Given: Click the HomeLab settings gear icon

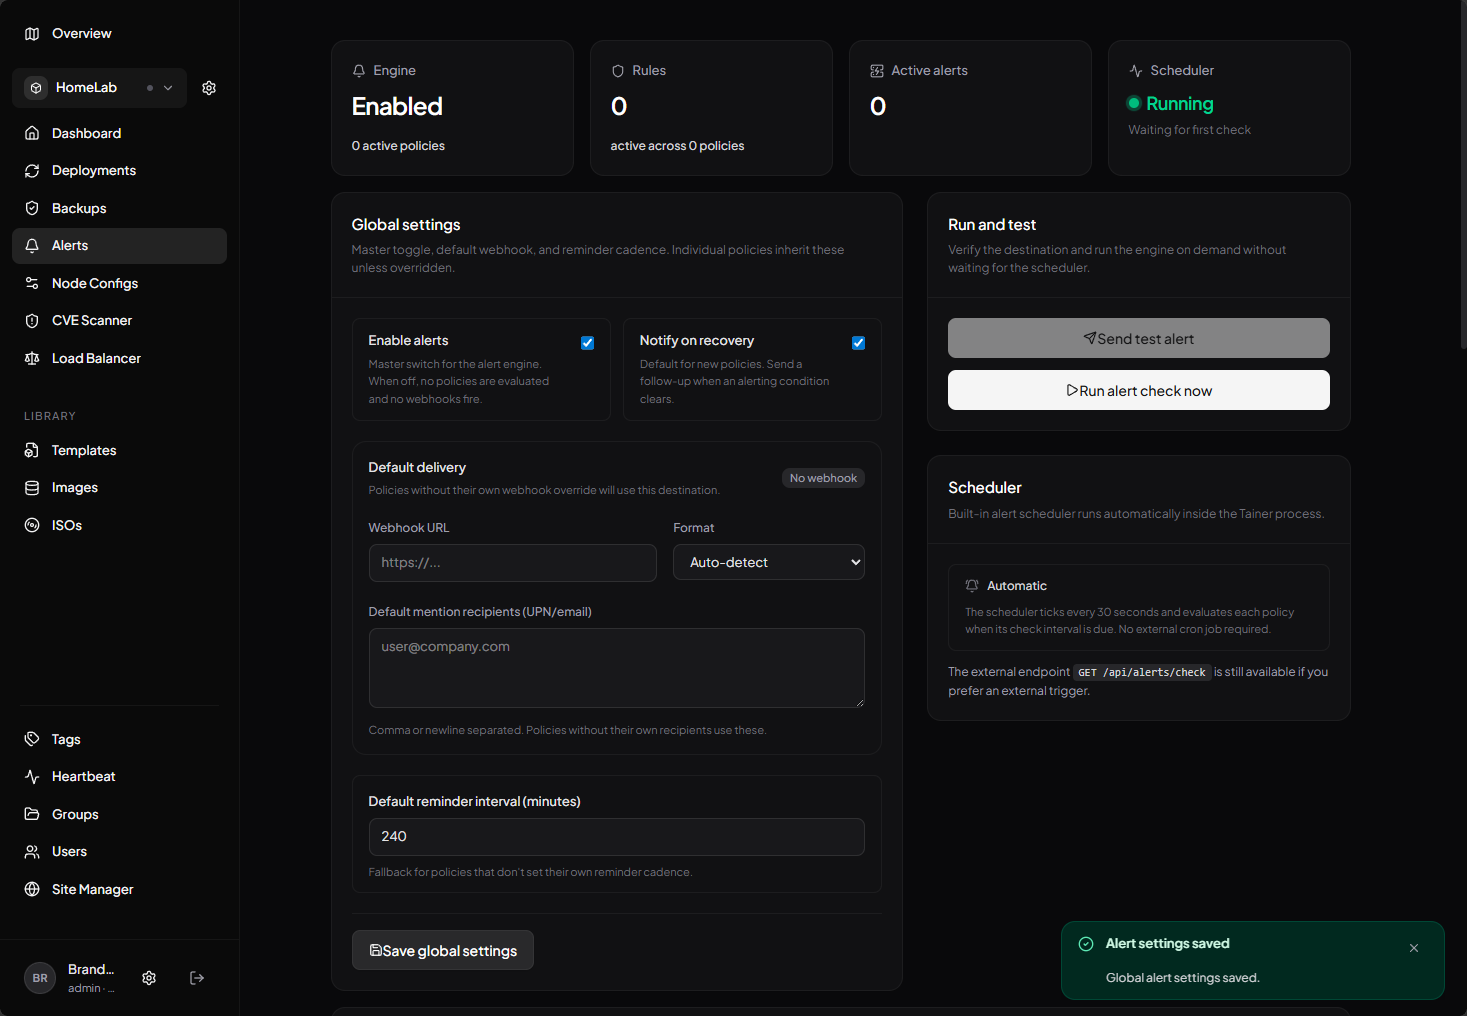Looking at the screenshot, I should [209, 88].
